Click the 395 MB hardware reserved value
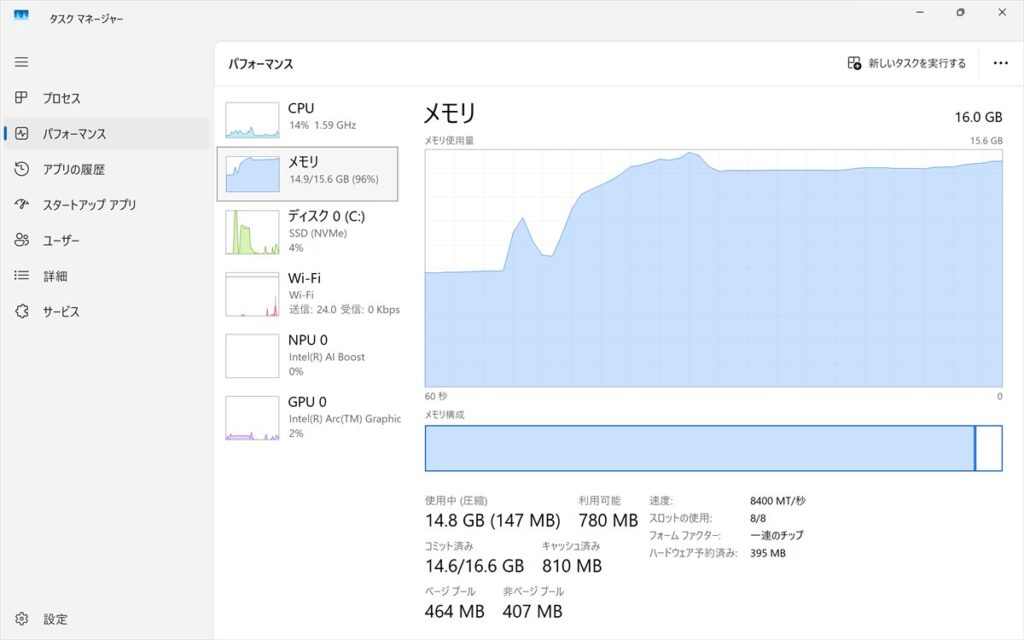 pos(767,553)
